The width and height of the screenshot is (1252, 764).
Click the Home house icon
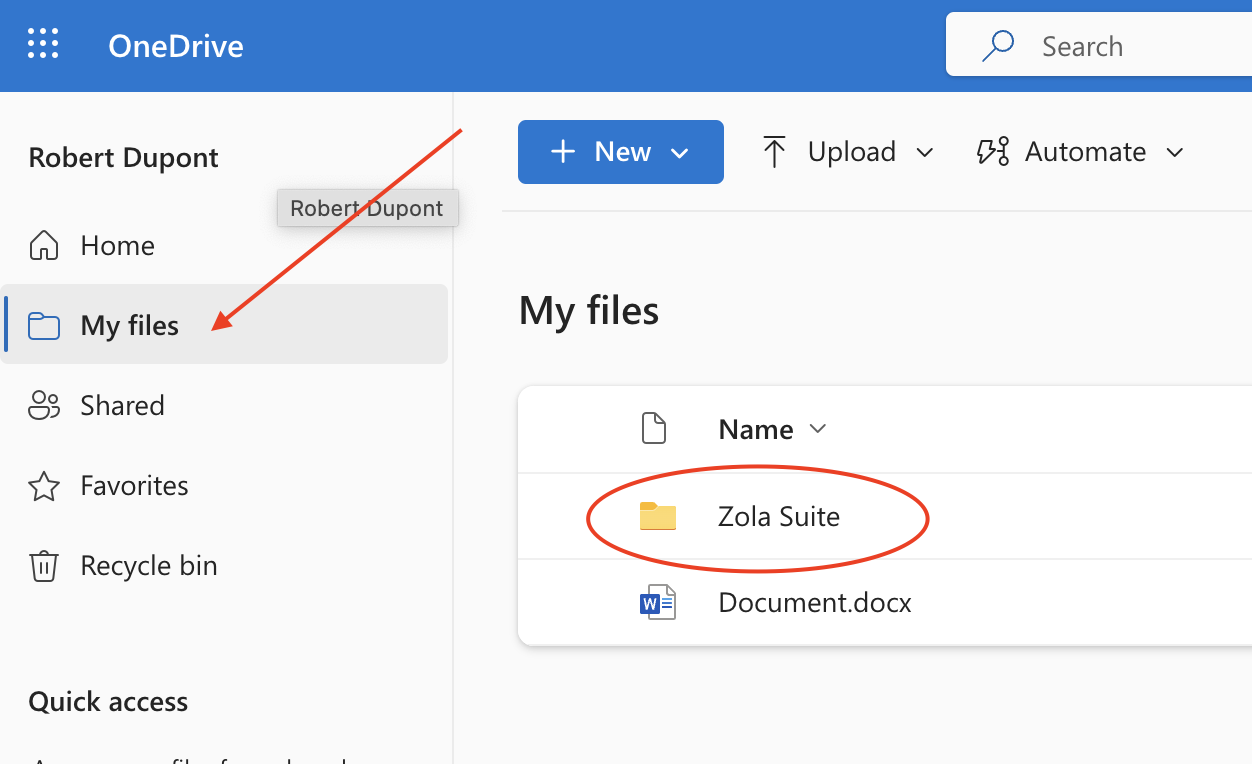coord(44,245)
